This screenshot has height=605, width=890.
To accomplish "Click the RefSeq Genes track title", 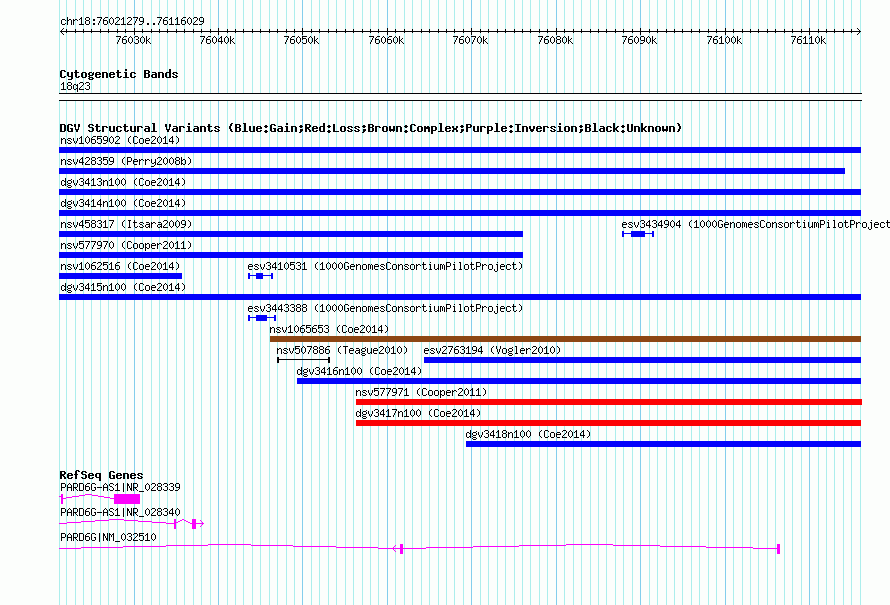I will pyautogui.click(x=102, y=475).
